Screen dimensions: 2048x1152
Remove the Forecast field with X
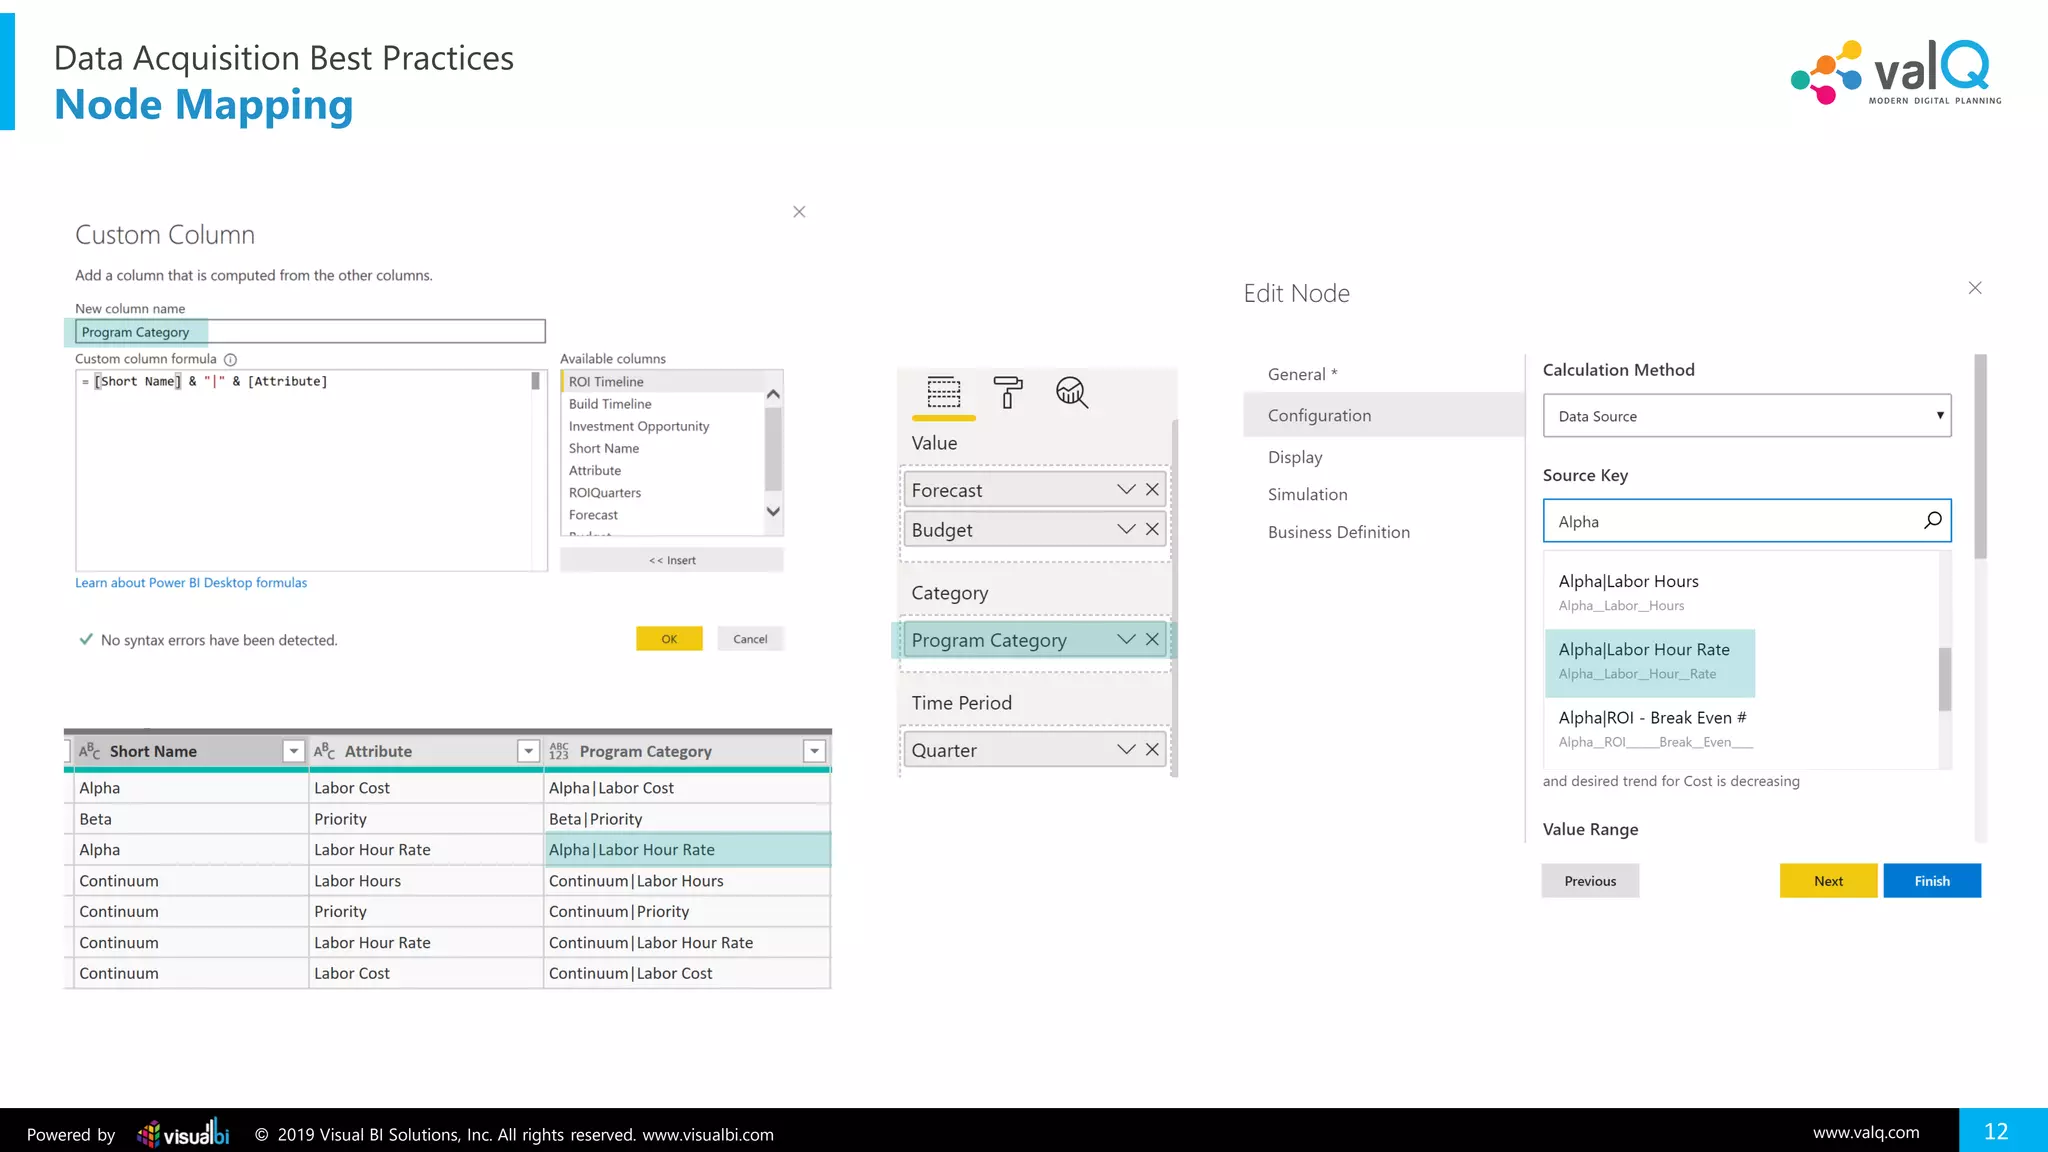(1152, 490)
